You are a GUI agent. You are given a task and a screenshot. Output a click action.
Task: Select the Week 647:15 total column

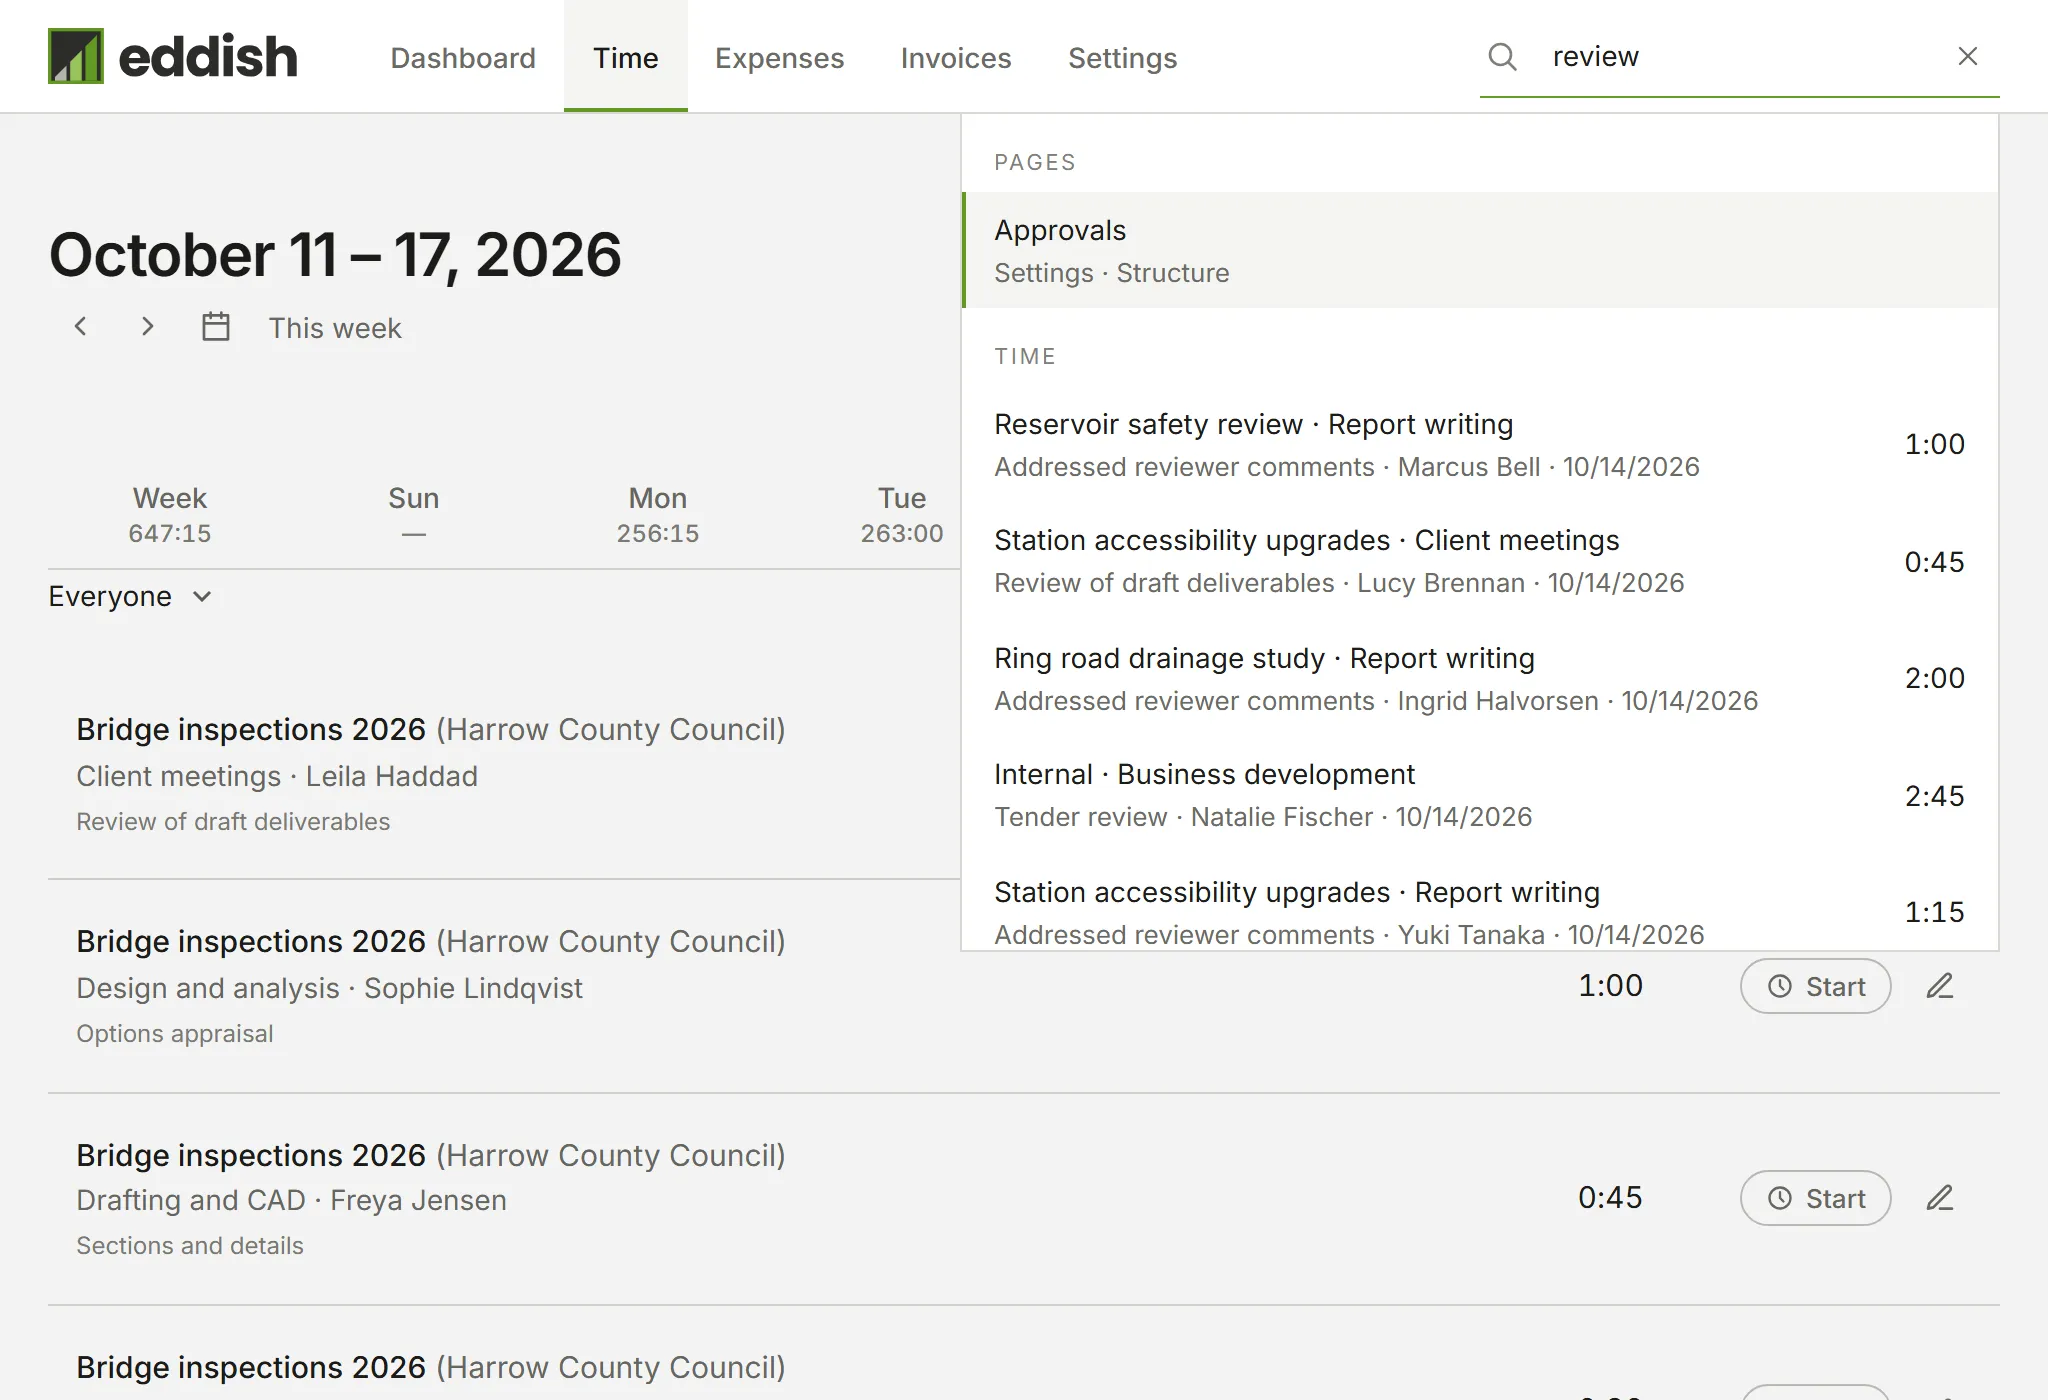(x=170, y=515)
